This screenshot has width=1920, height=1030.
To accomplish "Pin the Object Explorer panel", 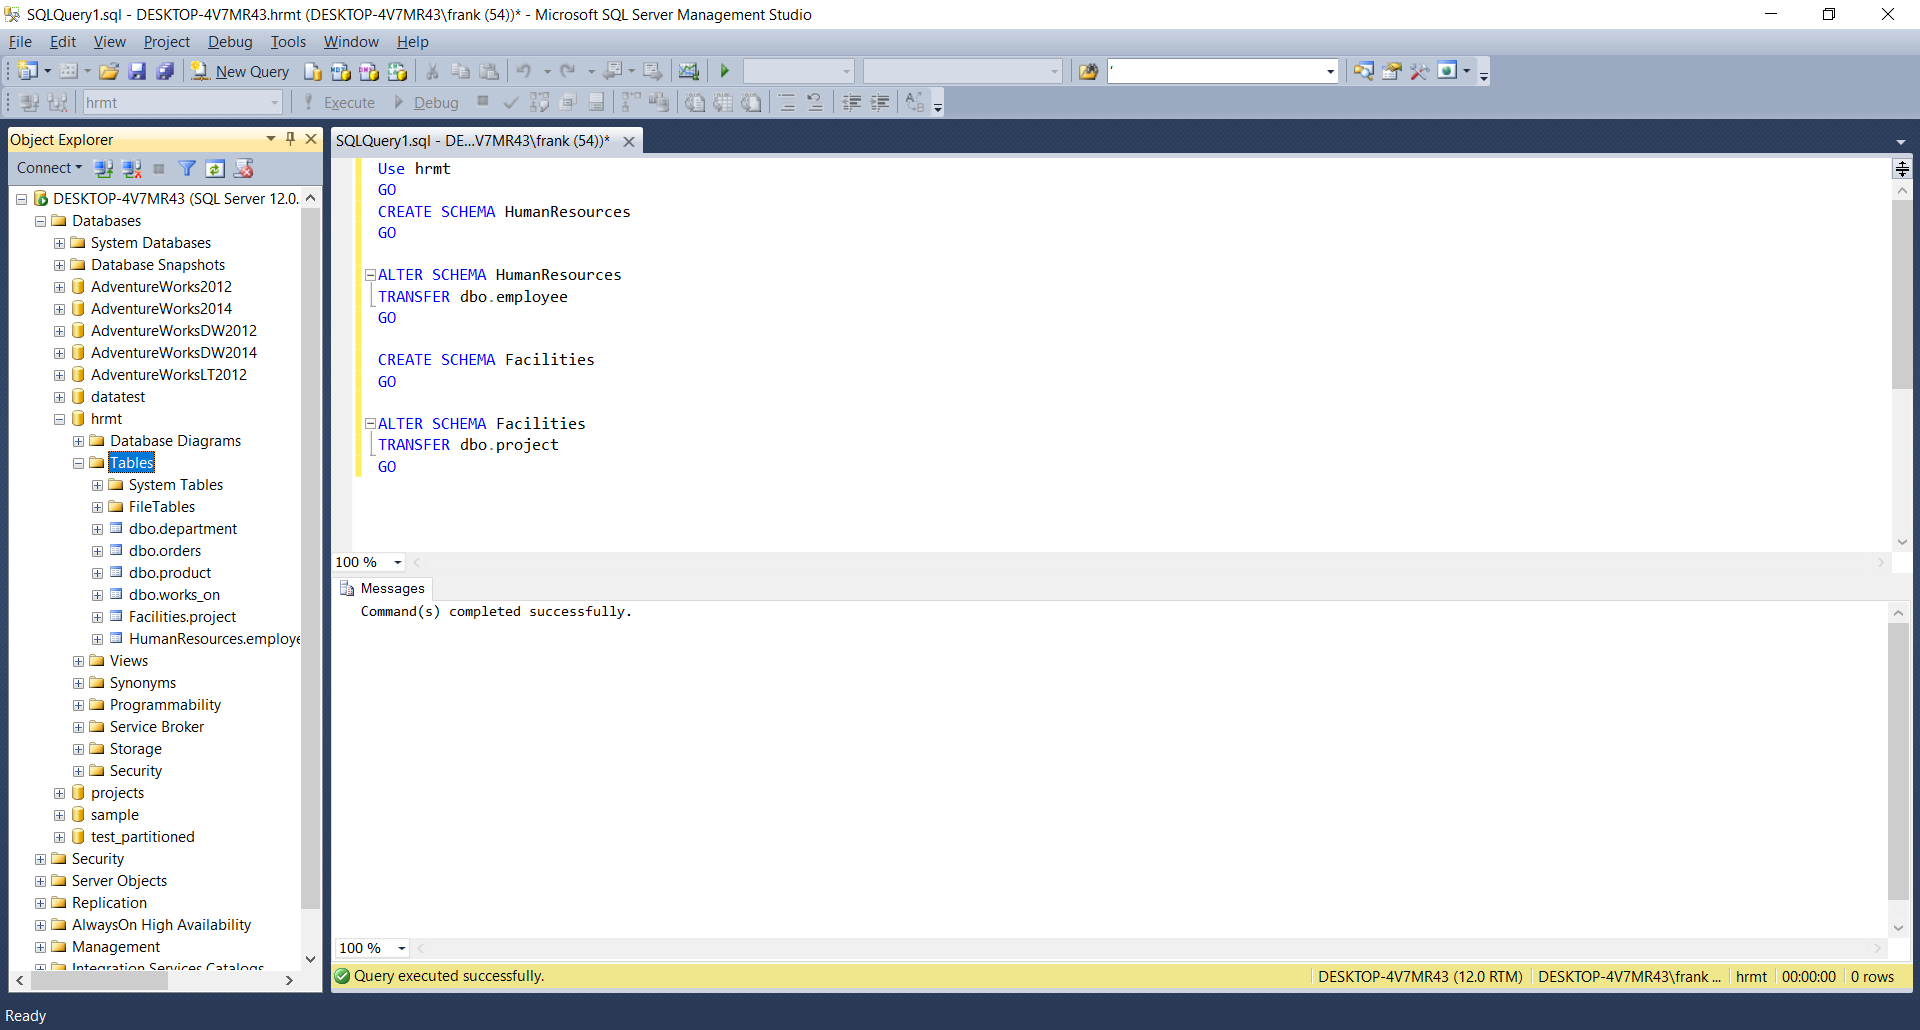I will click(290, 139).
